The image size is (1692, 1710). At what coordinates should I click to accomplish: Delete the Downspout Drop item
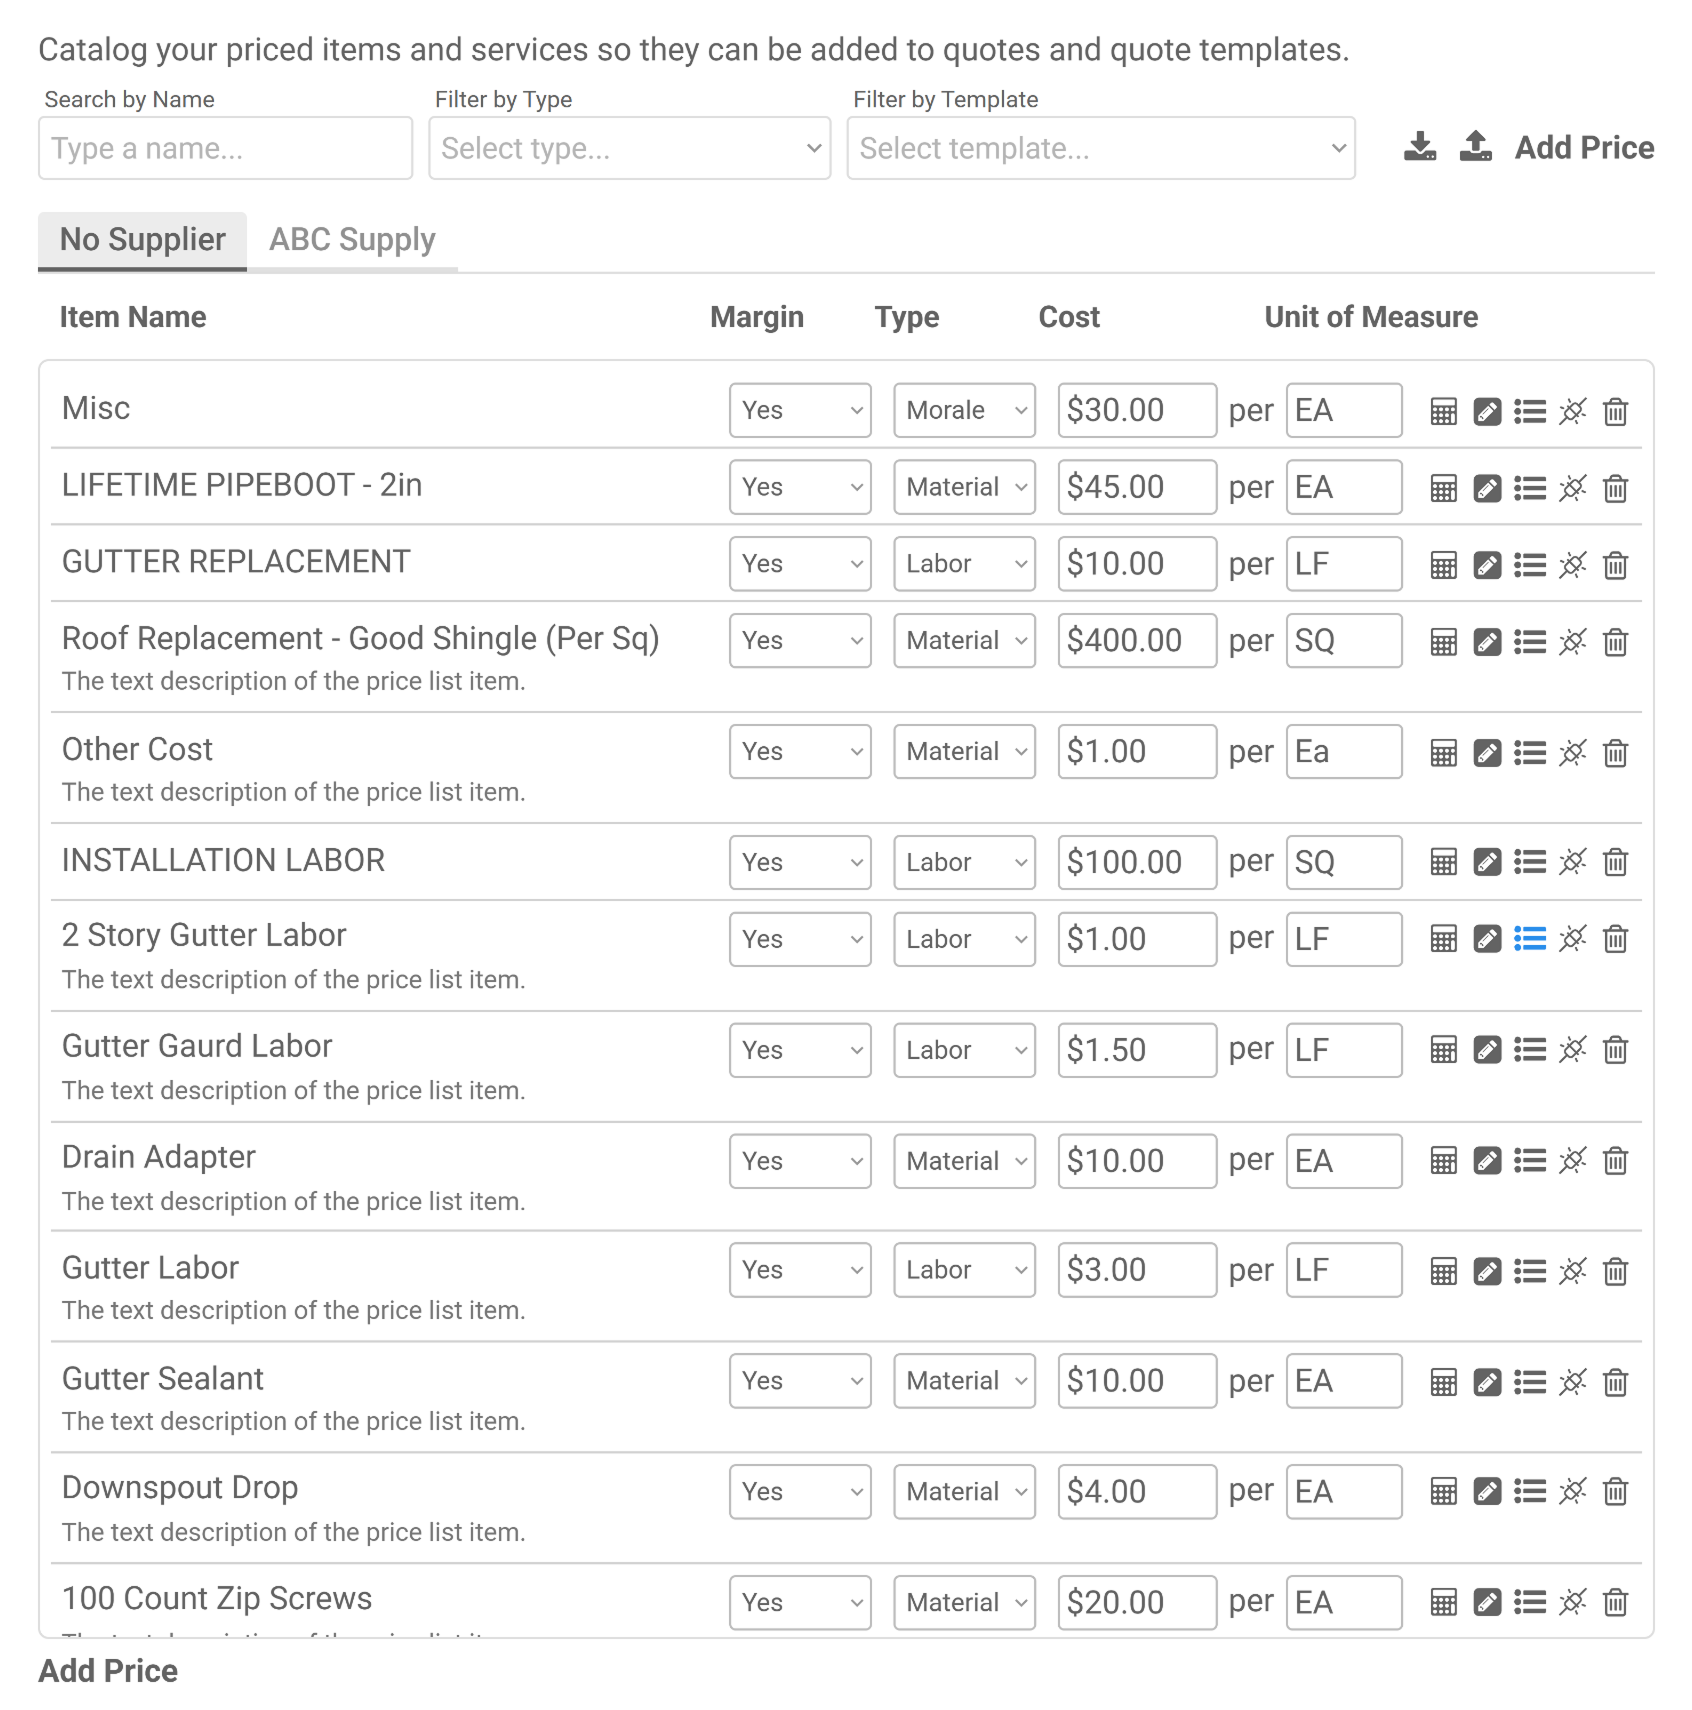point(1615,1492)
